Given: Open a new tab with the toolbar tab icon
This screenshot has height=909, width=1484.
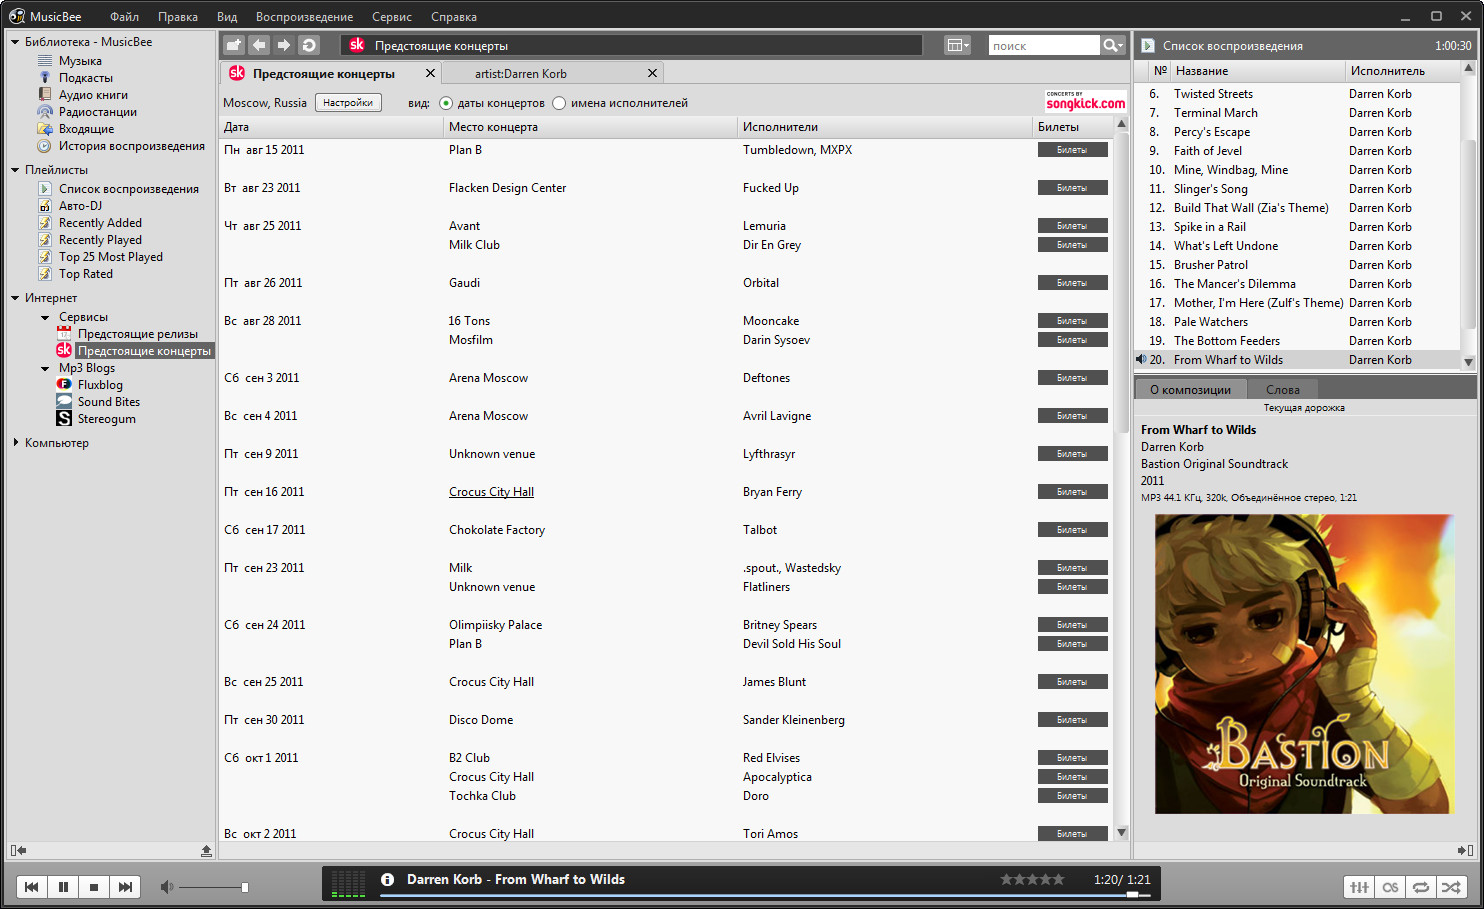Looking at the screenshot, I should [234, 45].
